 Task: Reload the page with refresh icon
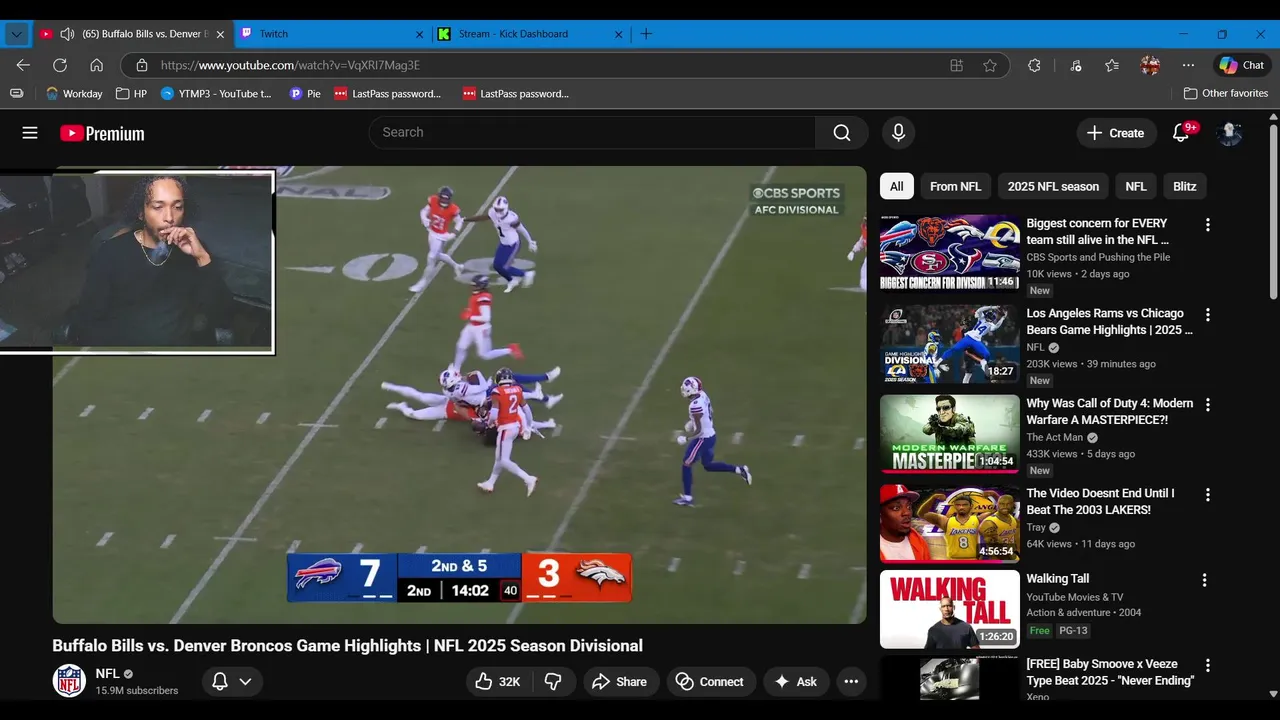pyautogui.click(x=60, y=65)
